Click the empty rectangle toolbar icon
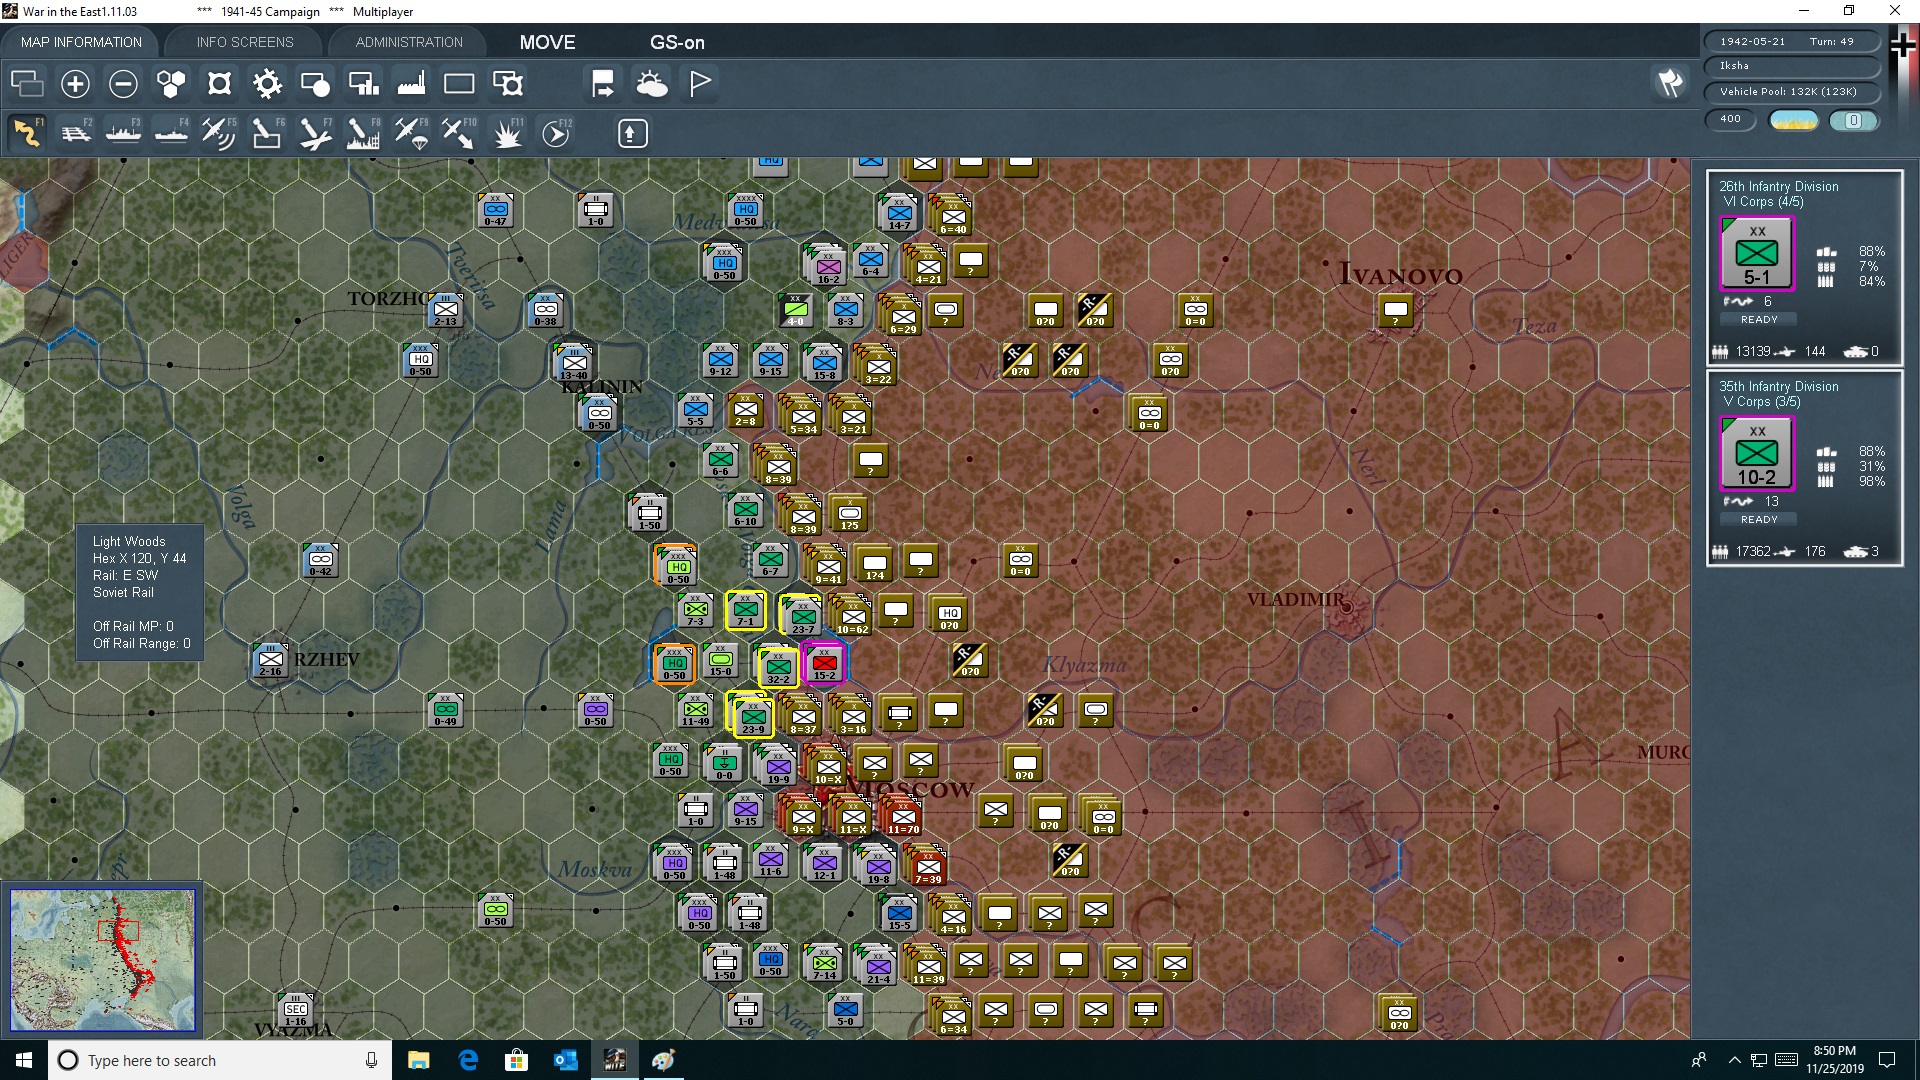The image size is (1920, 1080). [x=459, y=84]
